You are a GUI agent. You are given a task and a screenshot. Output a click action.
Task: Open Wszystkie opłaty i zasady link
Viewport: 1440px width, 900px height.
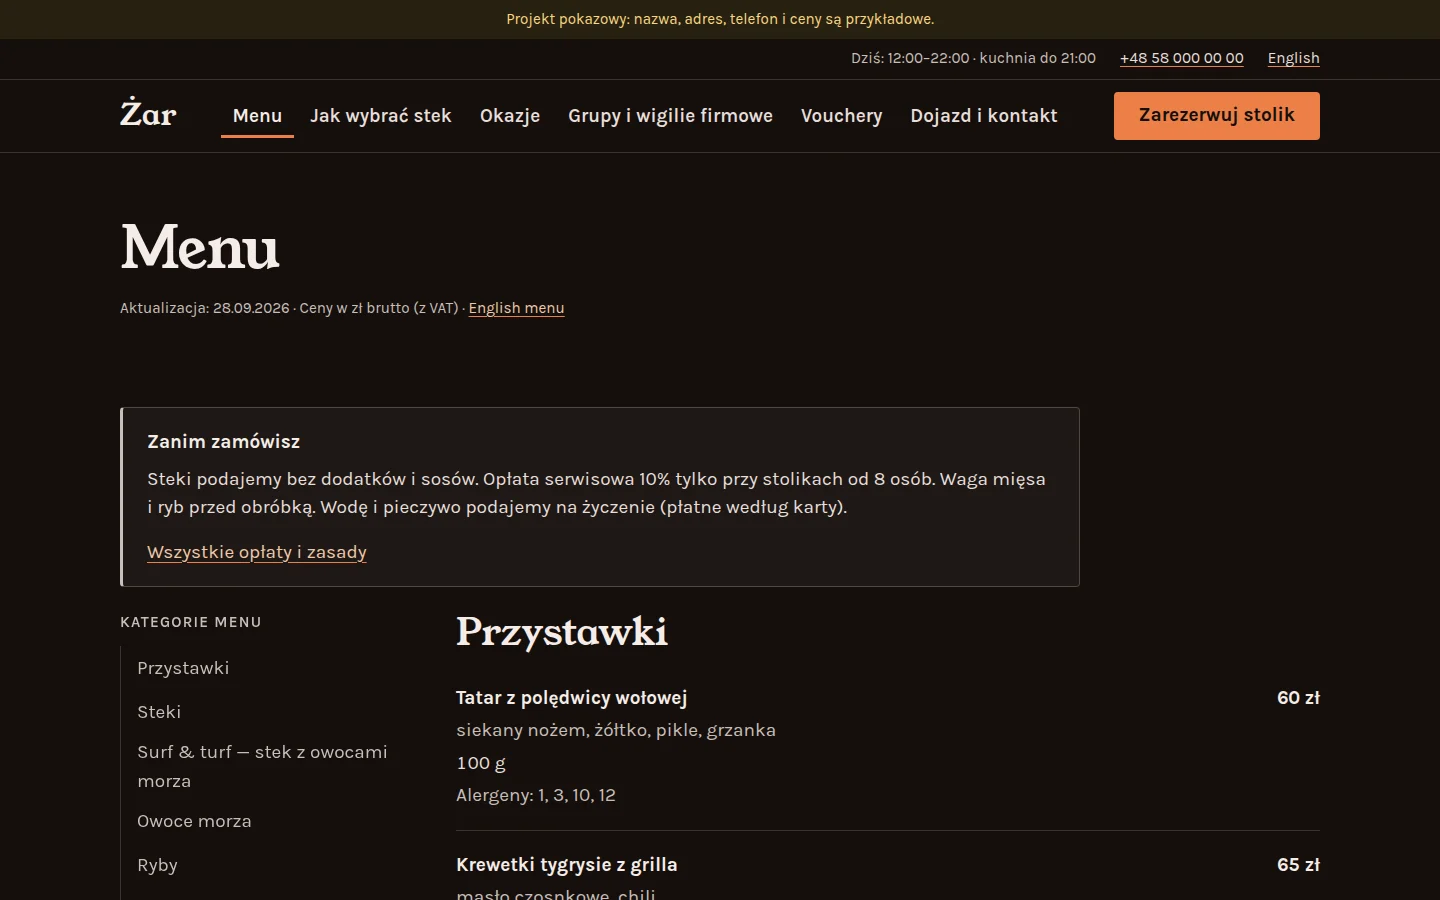(x=257, y=552)
